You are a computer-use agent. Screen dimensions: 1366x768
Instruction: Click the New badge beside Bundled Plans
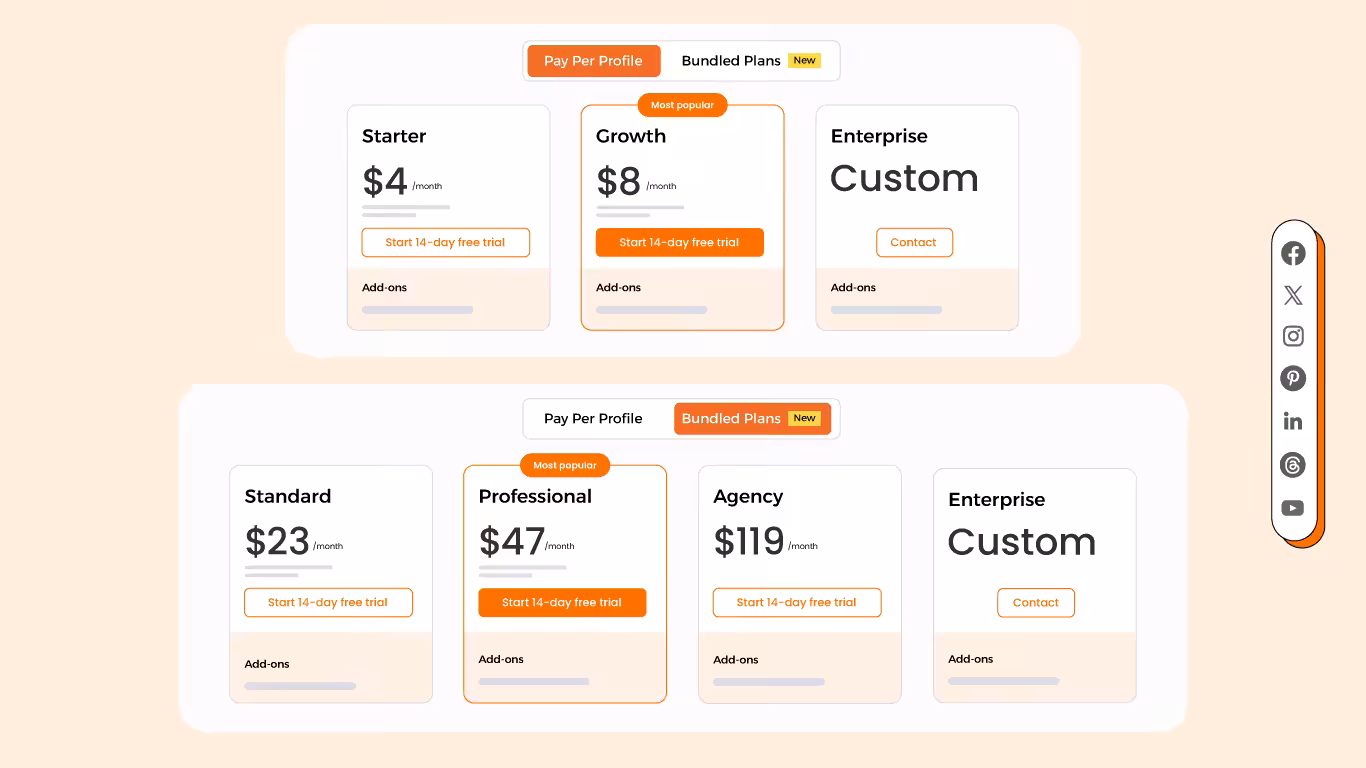pos(804,60)
